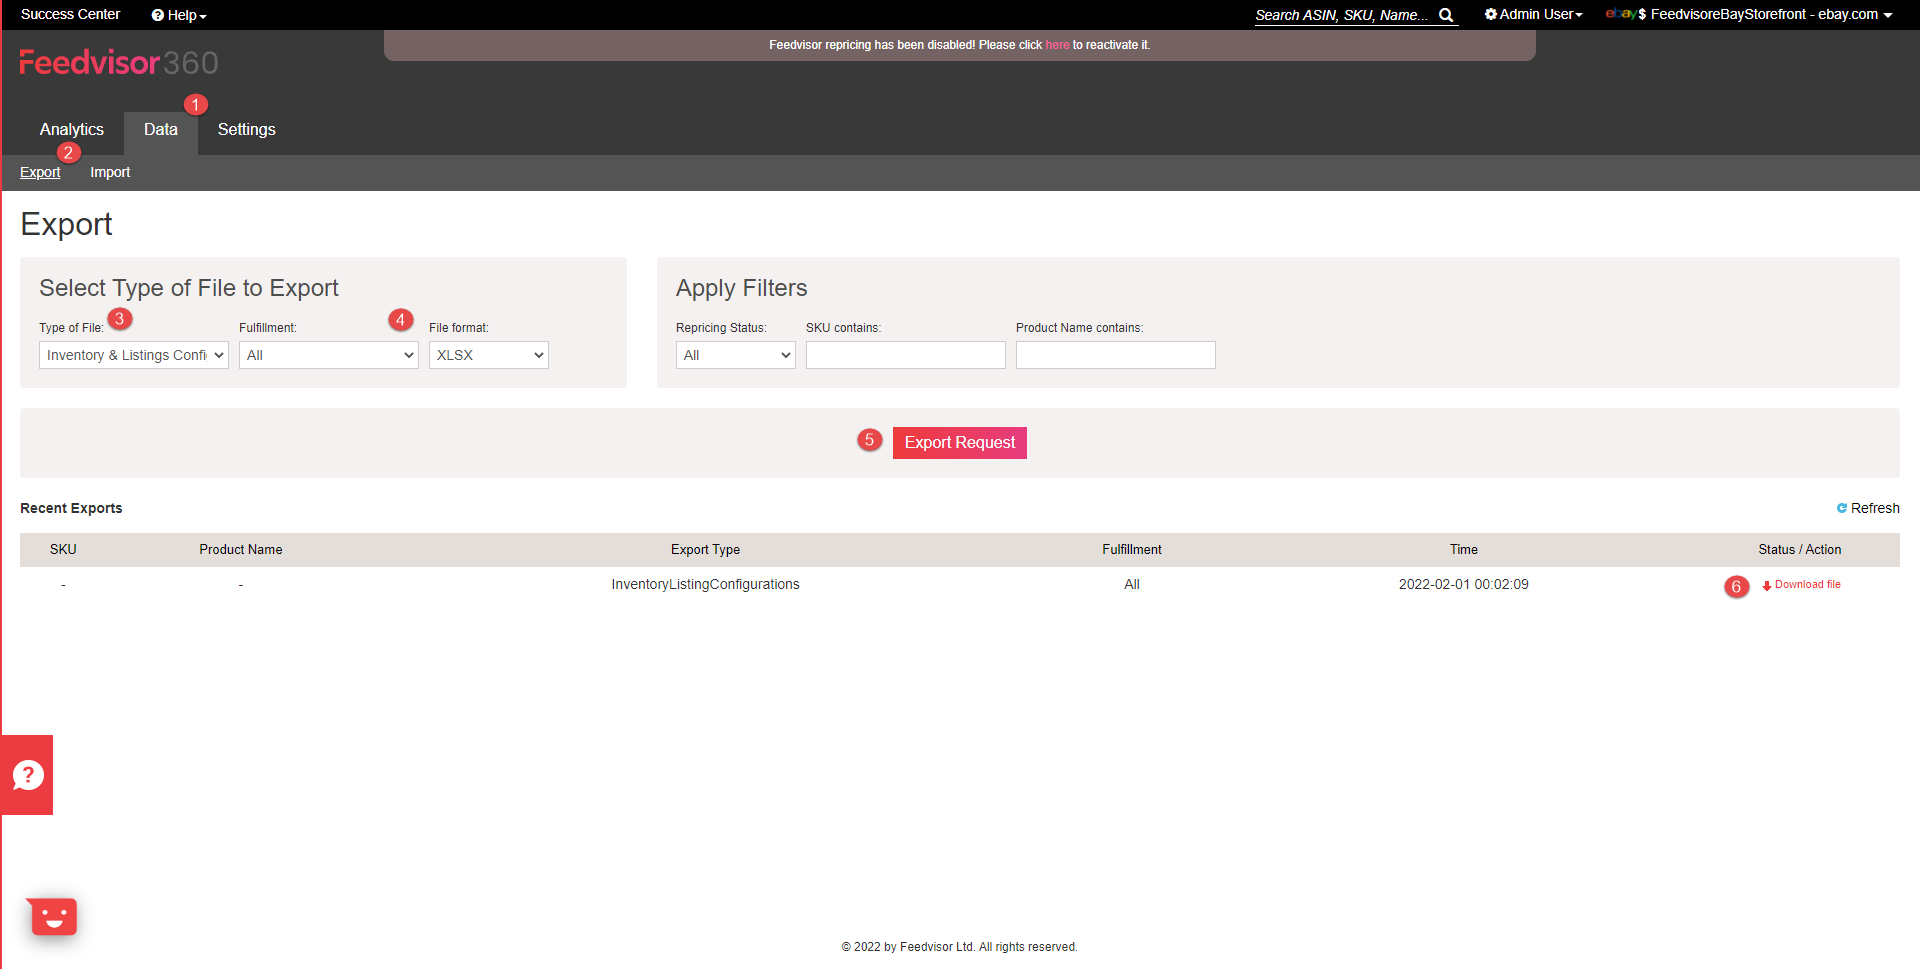The width and height of the screenshot is (1920, 969).
Task: Click the 2022-02-01 00:02:09 time cell
Action: [1464, 584]
